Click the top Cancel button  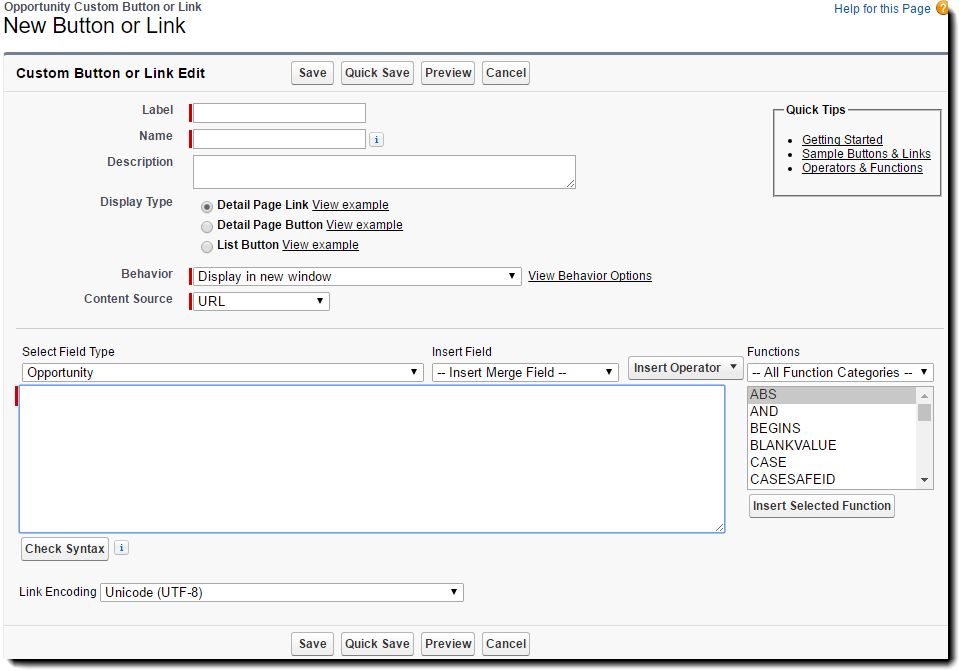pos(506,73)
